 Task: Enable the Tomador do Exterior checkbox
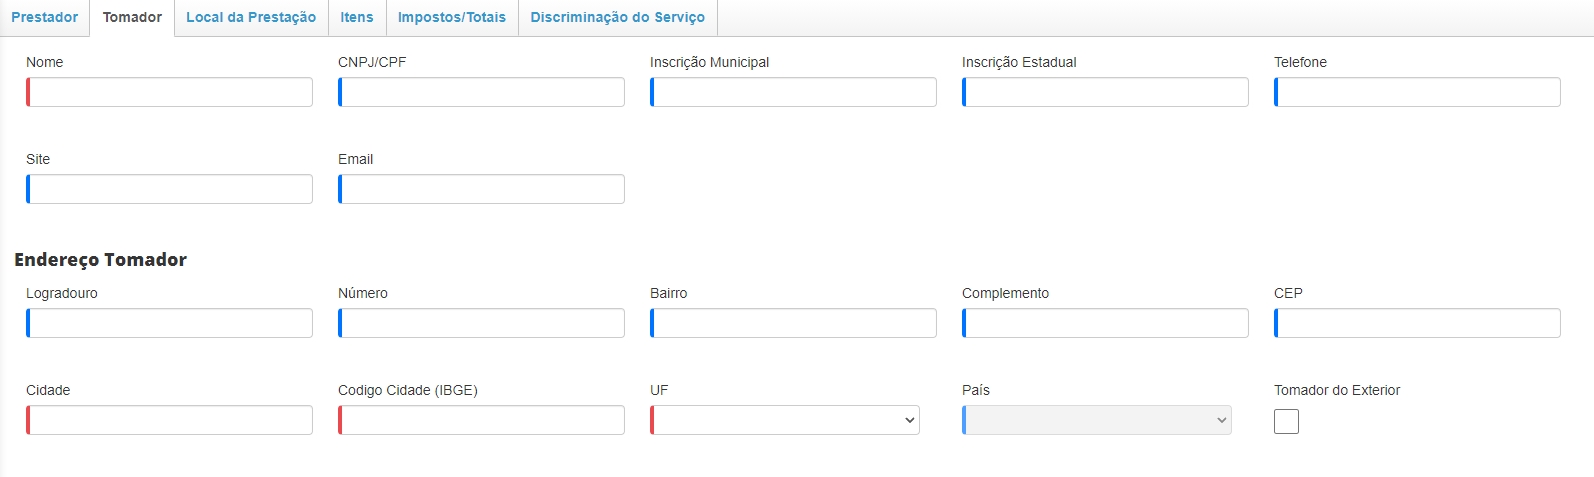click(x=1286, y=421)
